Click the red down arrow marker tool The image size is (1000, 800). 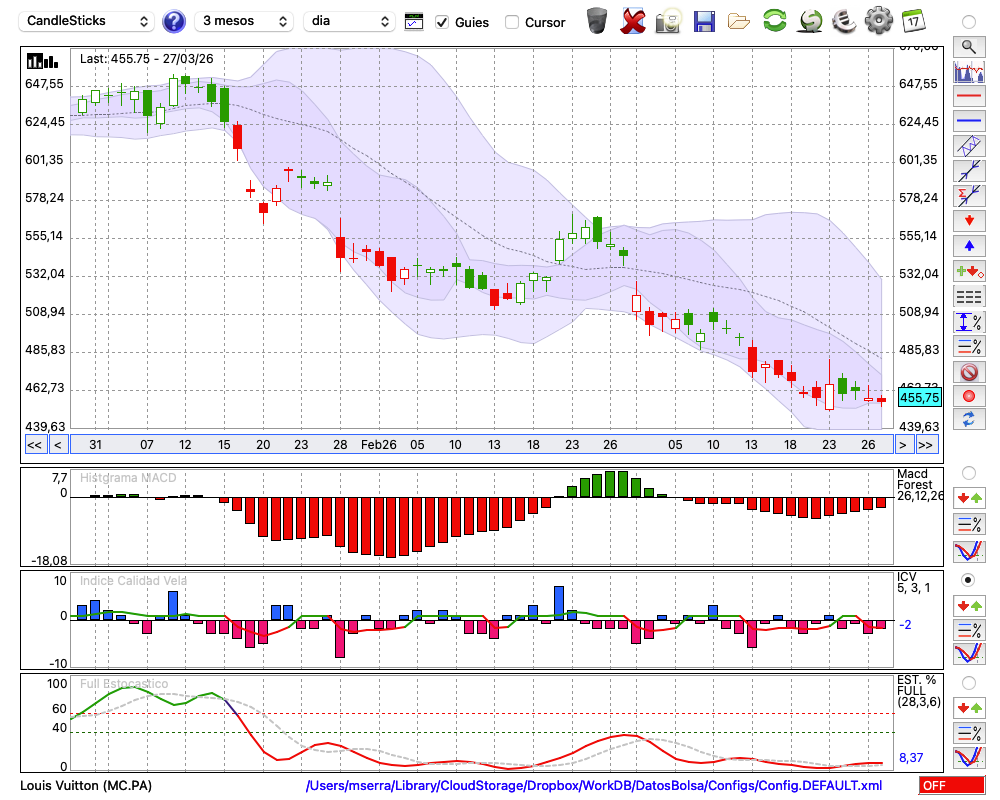tap(968, 220)
